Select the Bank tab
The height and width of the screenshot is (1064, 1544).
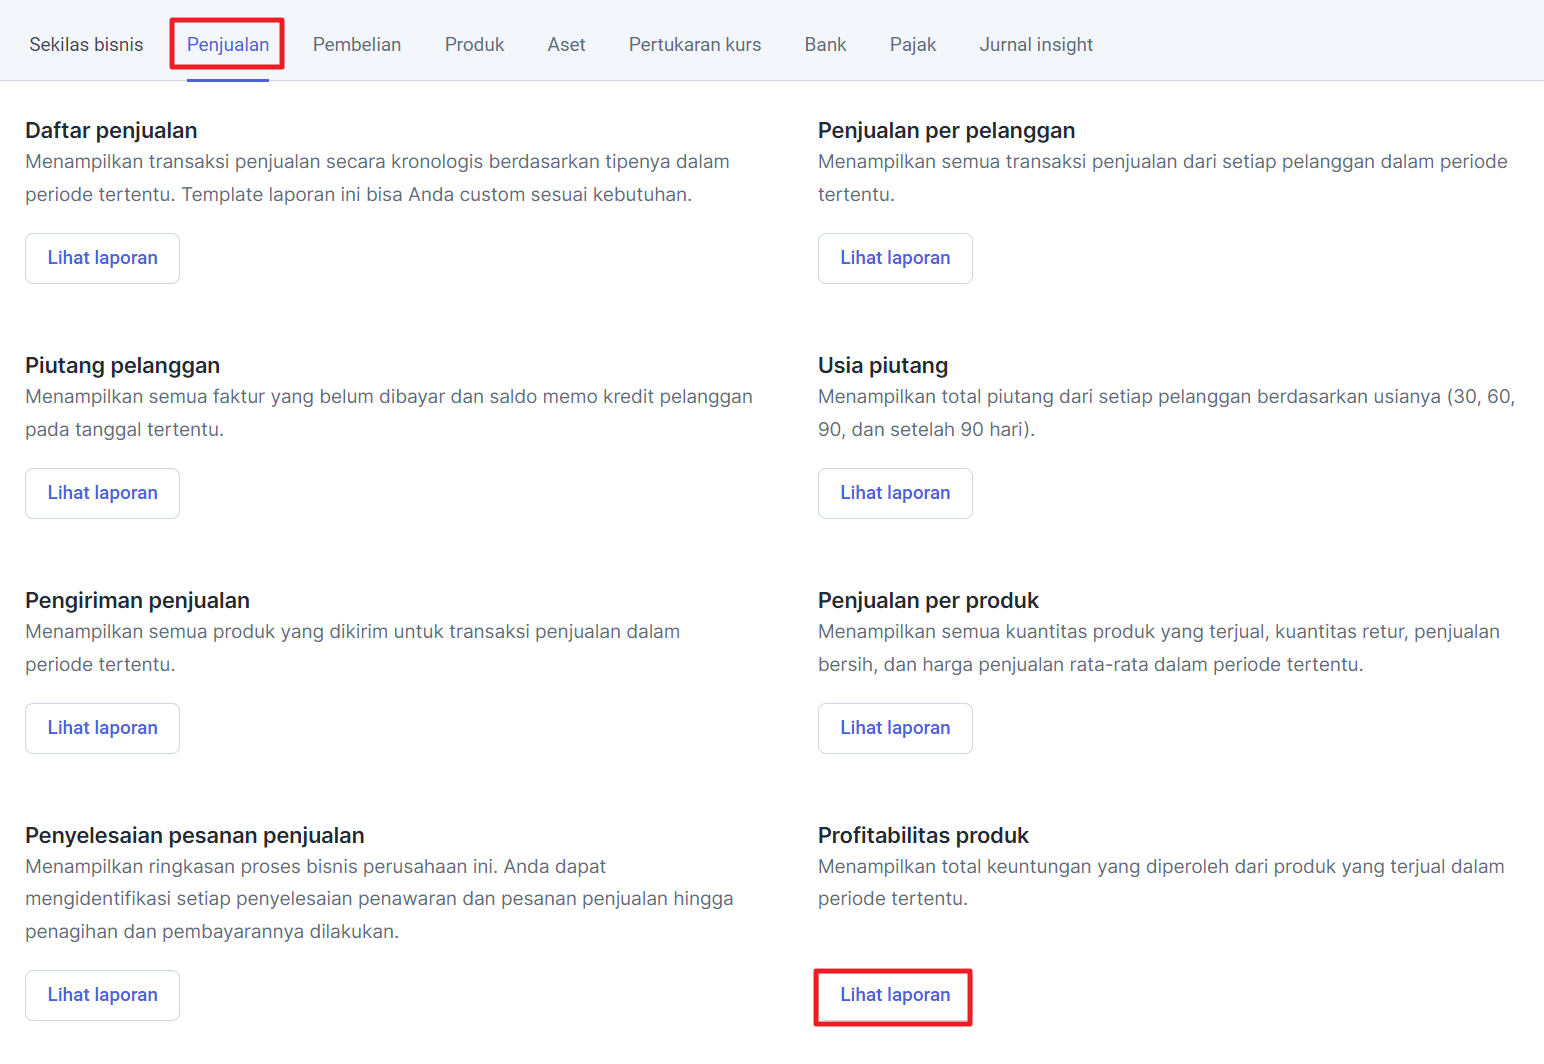(x=825, y=45)
